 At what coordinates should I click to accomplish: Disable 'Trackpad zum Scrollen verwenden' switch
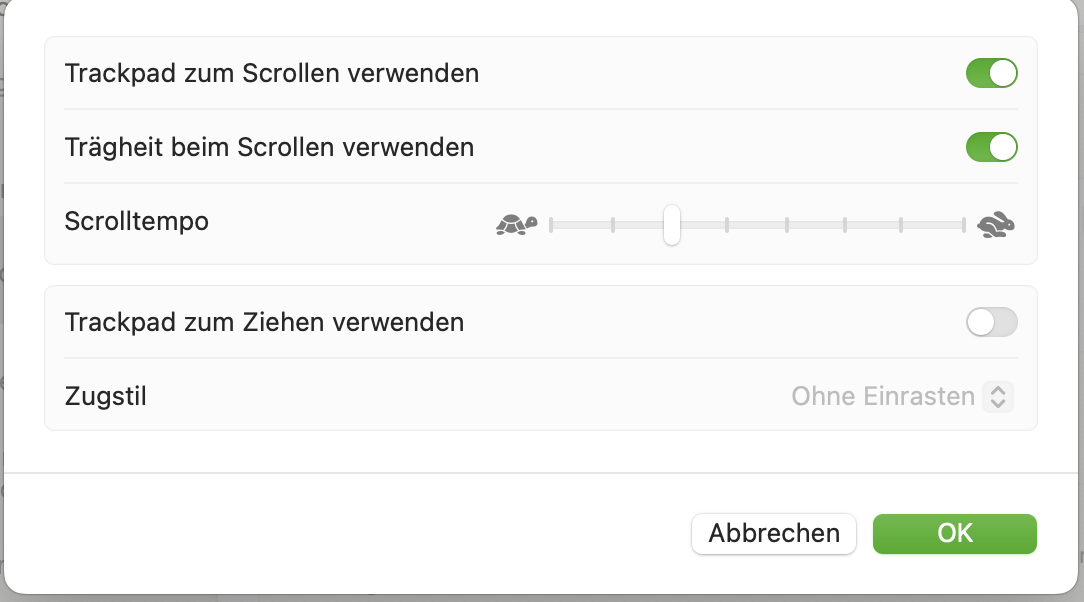[991, 73]
